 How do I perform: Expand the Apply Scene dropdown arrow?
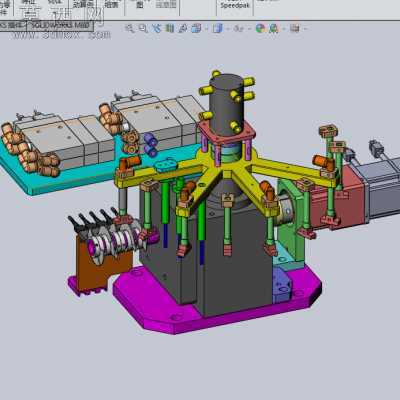[x=284, y=29]
